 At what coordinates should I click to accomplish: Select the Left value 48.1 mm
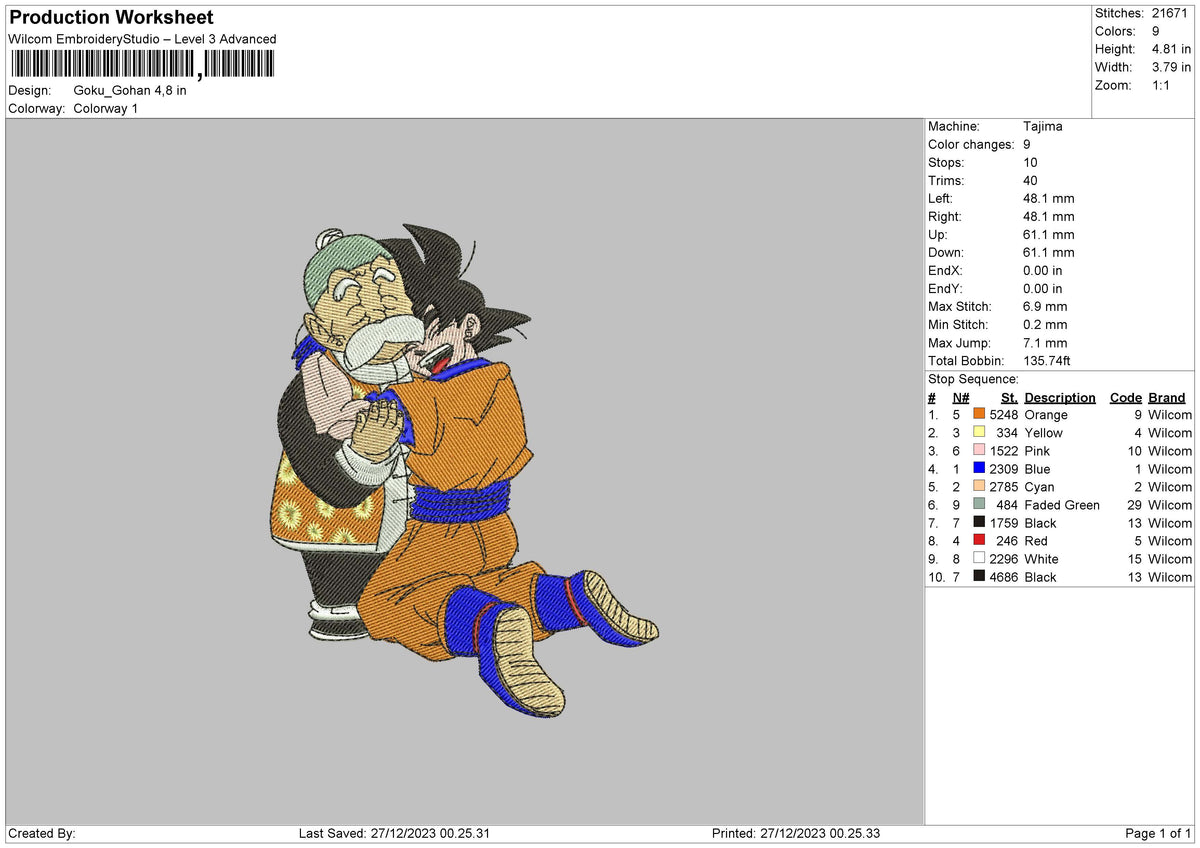pos(1049,198)
